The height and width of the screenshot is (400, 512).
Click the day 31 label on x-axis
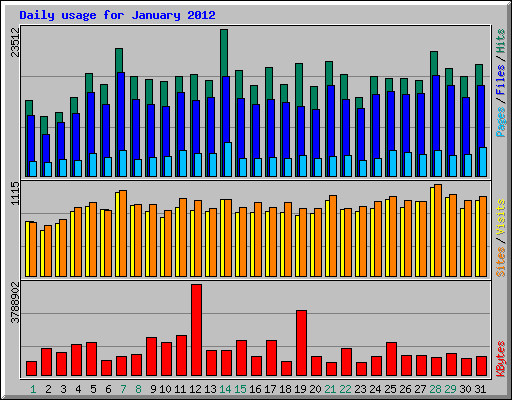[x=480, y=389]
